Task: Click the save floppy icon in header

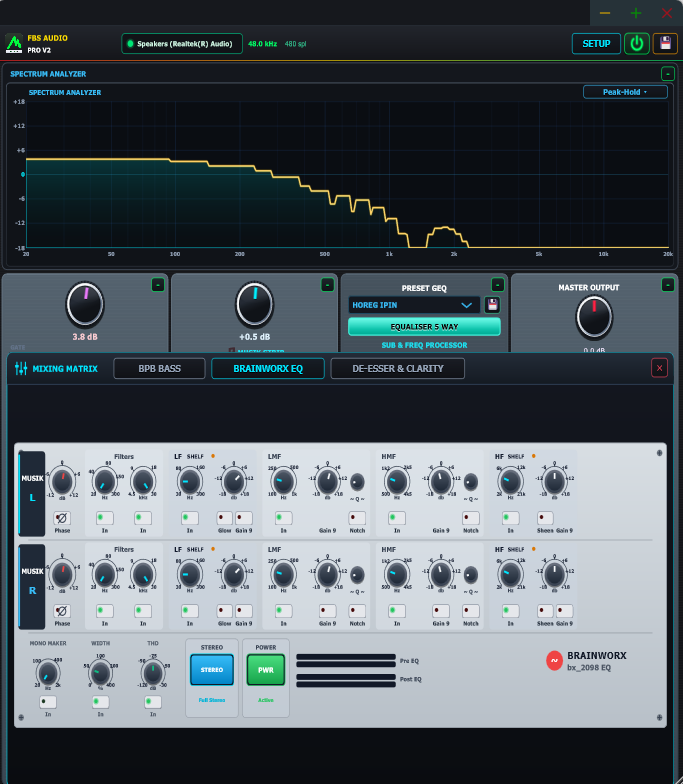Action: (665, 44)
